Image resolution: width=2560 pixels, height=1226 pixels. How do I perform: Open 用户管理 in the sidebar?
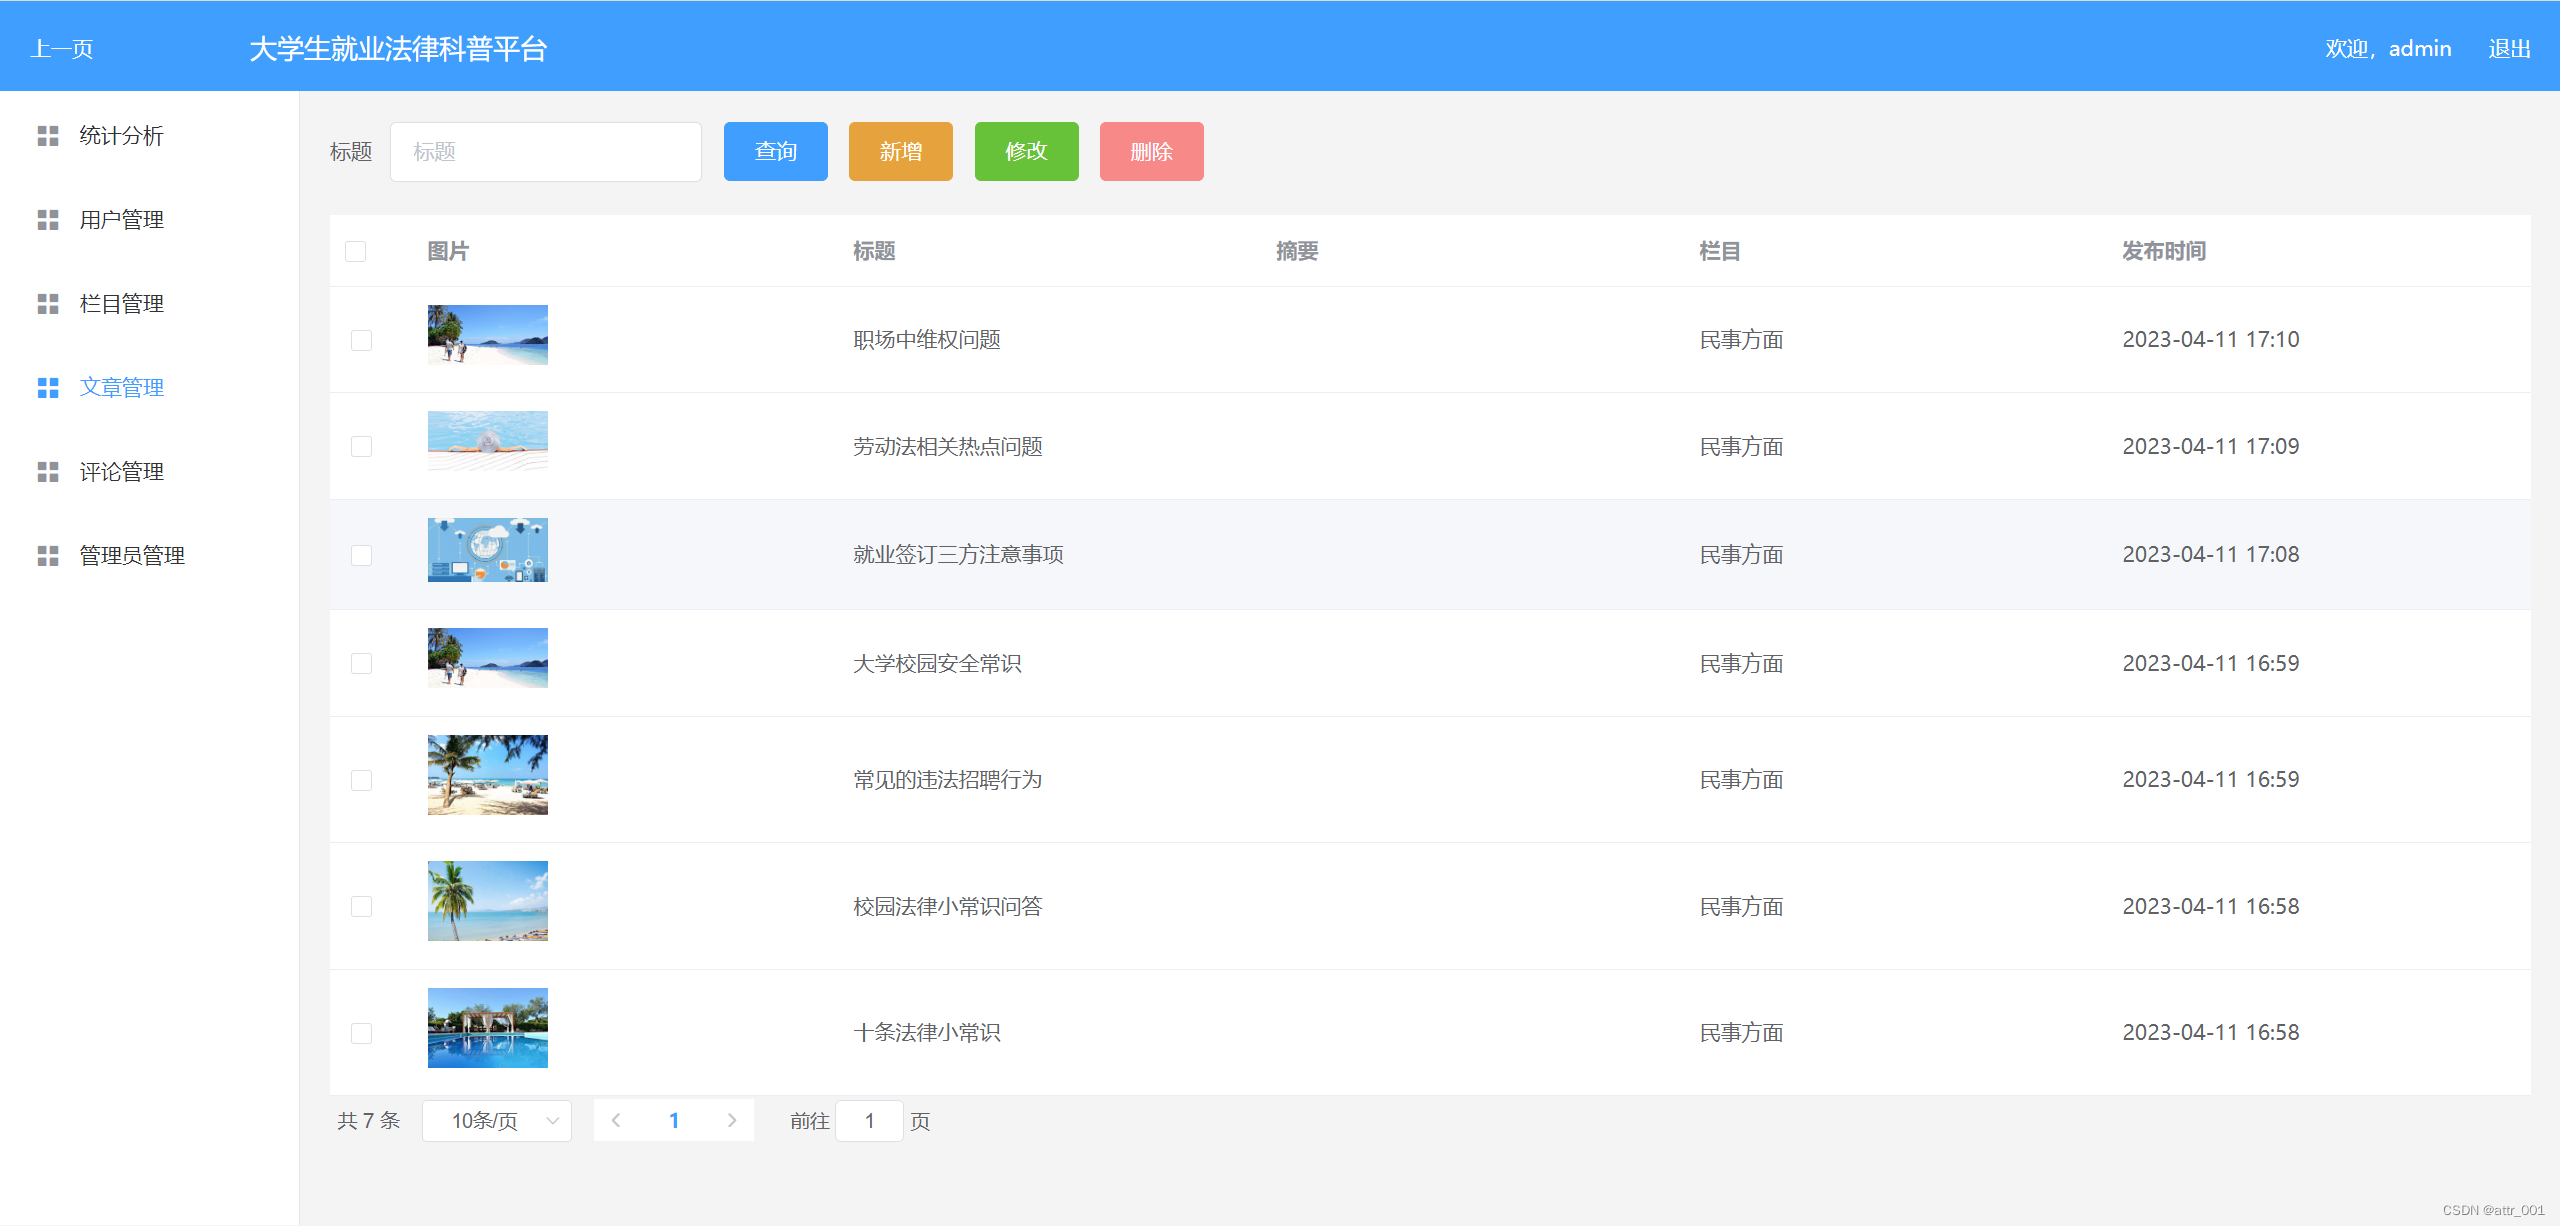click(x=121, y=220)
